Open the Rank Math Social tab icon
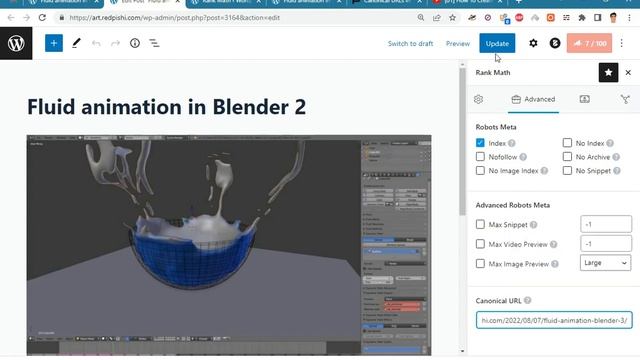The height and width of the screenshot is (360, 640). tap(625, 99)
